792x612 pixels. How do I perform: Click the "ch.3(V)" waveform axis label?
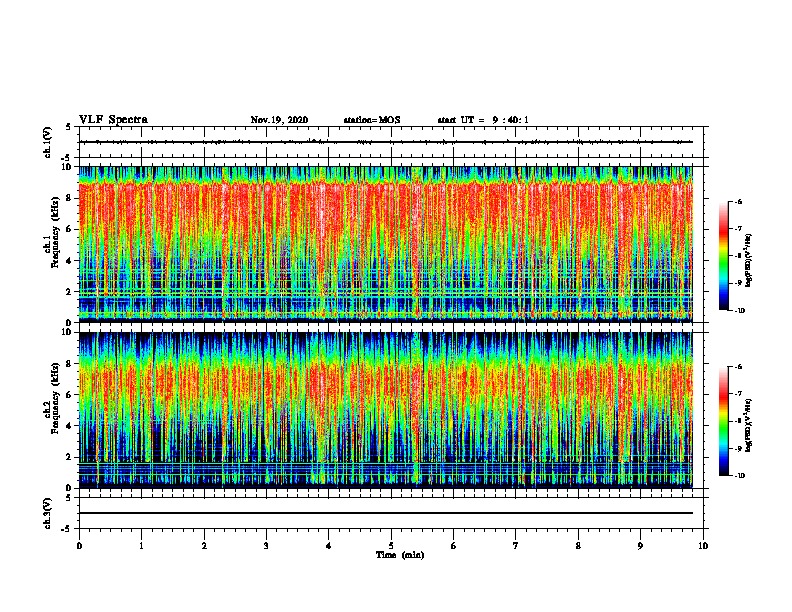(x=48, y=513)
